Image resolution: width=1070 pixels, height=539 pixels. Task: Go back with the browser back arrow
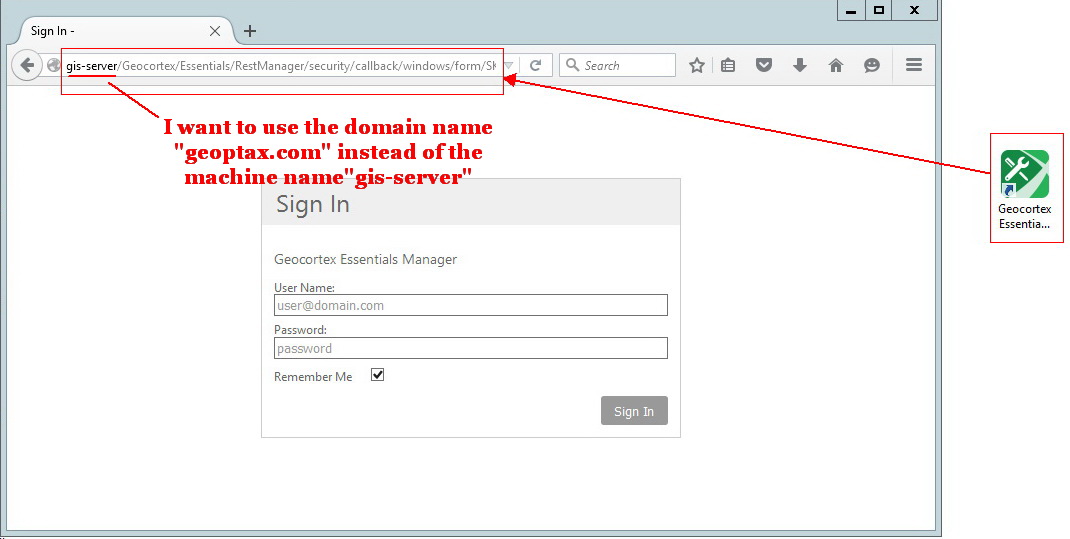click(x=27, y=65)
